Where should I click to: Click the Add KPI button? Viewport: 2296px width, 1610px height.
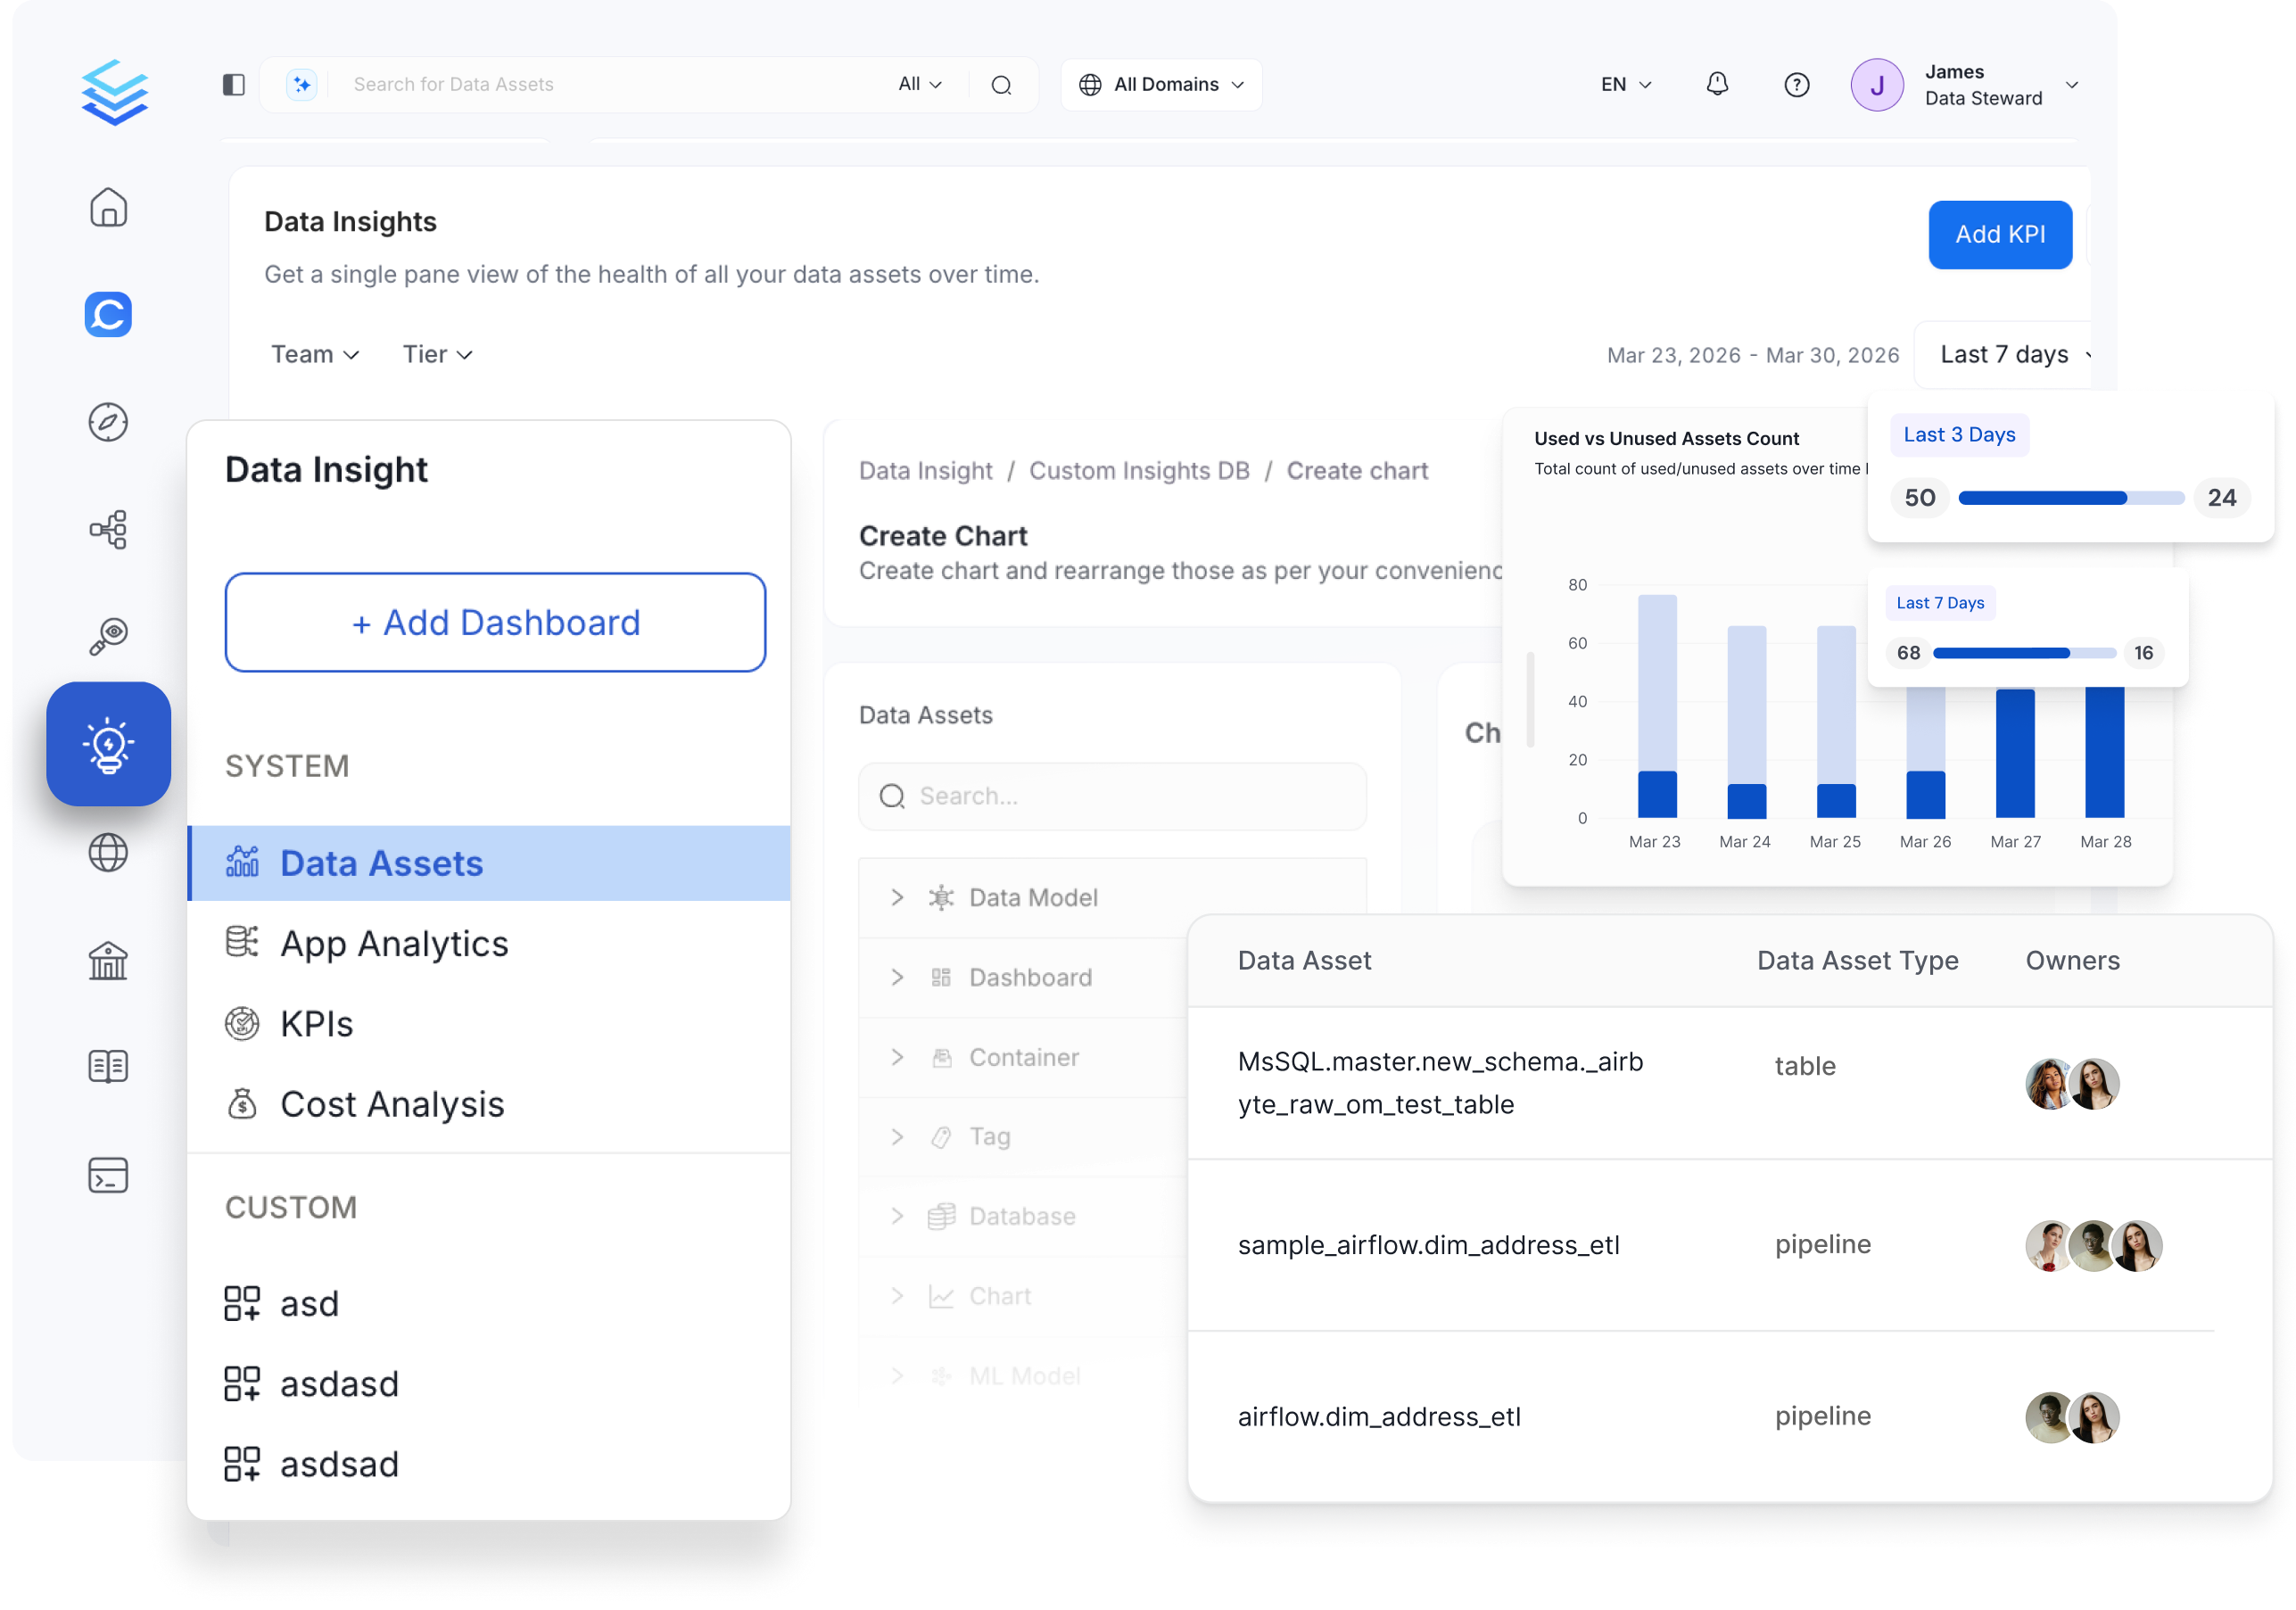point(2000,234)
